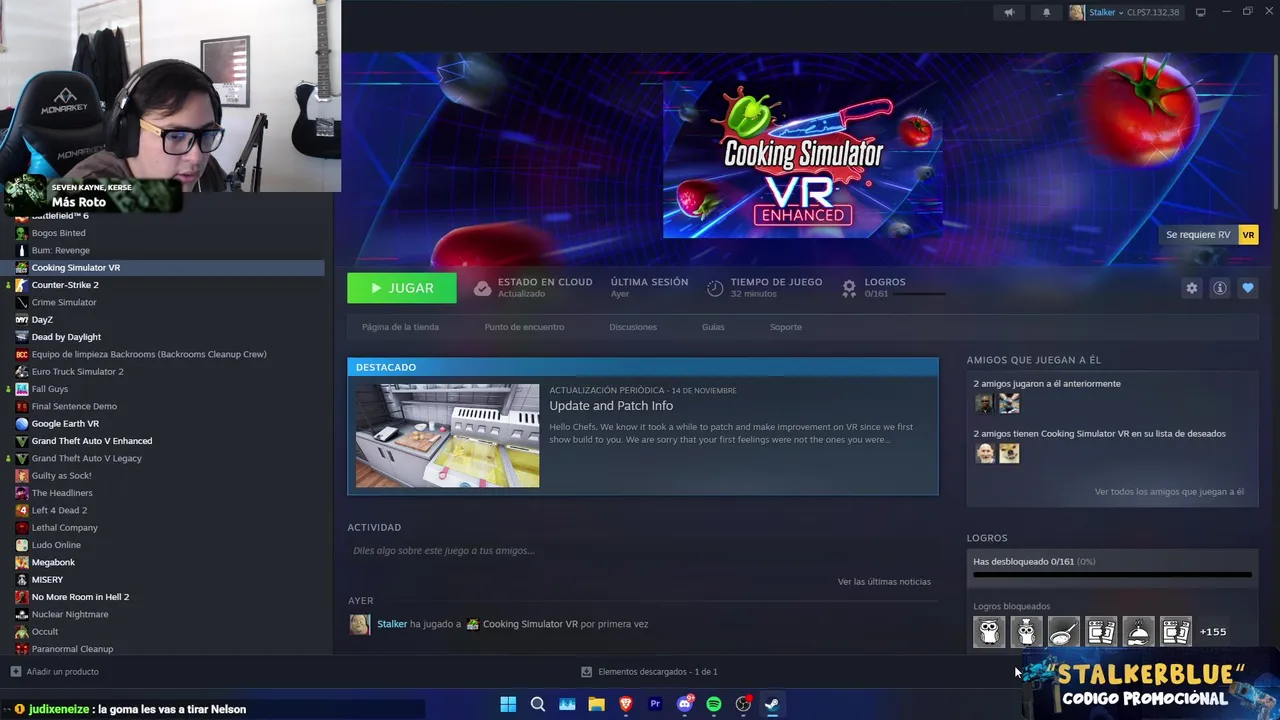Open the downloads Elementos descargados status
Image resolution: width=1280 pixels, height=720 pixels.
point(650,672)
